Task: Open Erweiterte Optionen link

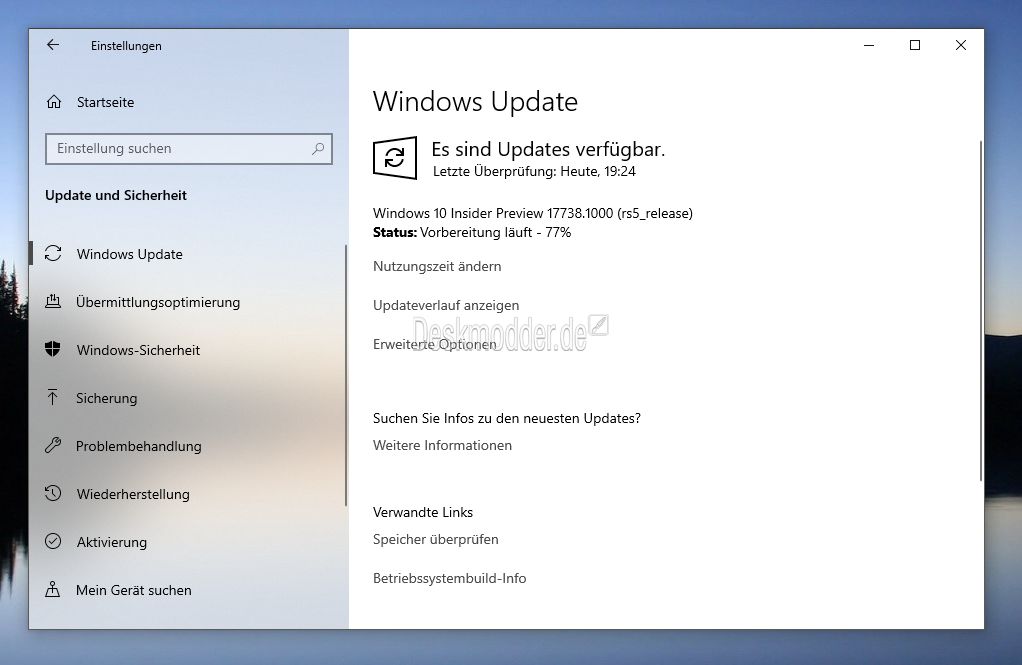Action: click(x=434, y=344)
